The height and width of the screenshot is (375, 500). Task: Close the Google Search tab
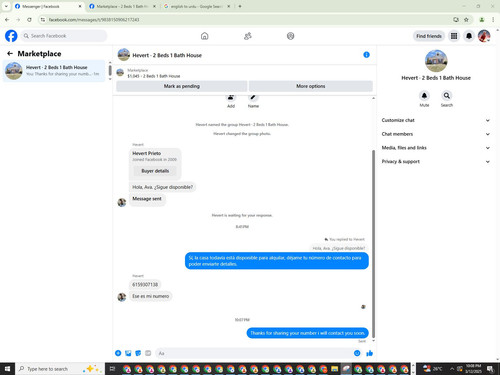229,6
